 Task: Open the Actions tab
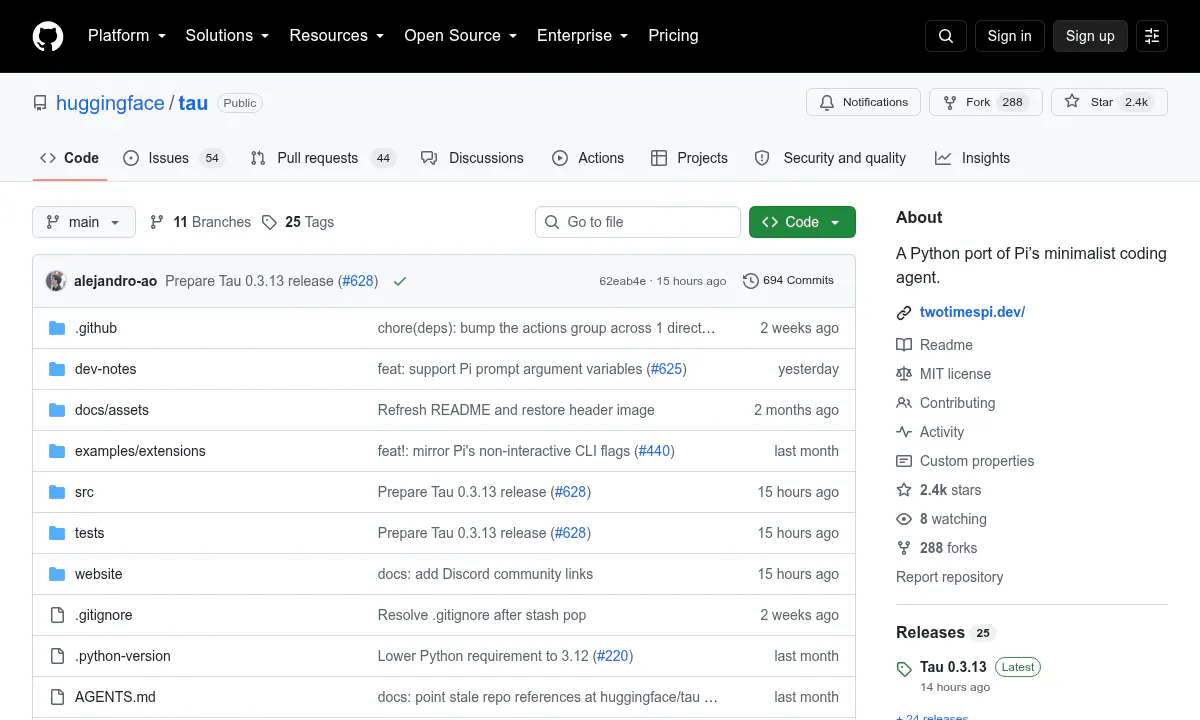tap(588, 158)
